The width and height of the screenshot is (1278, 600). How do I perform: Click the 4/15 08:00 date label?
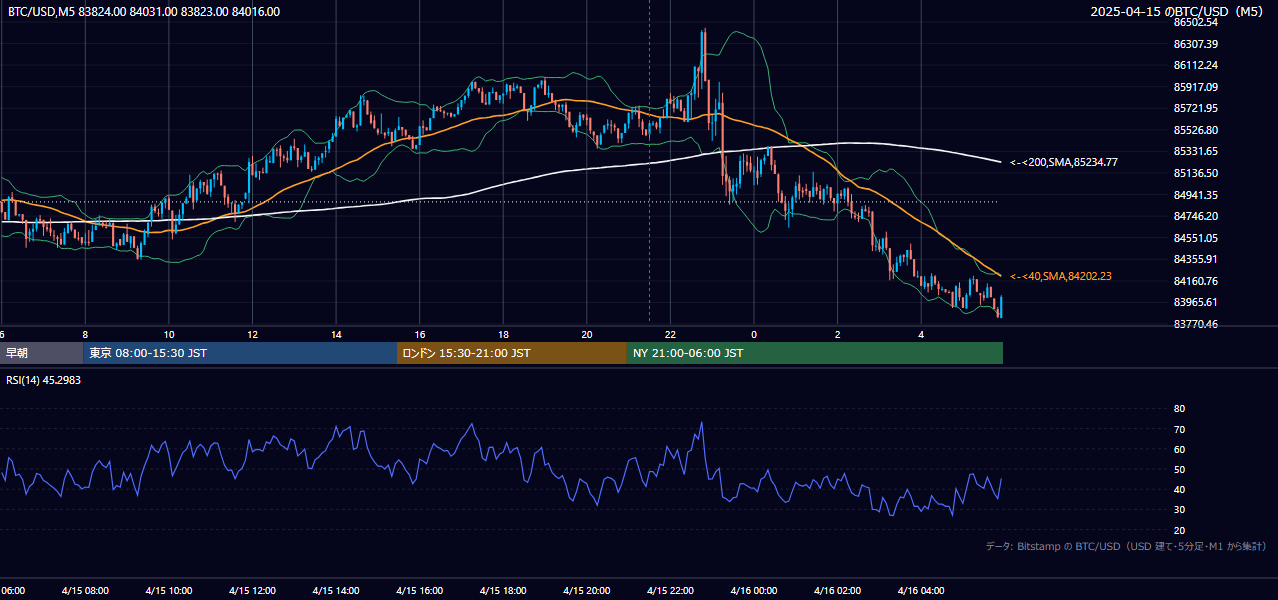84,590
